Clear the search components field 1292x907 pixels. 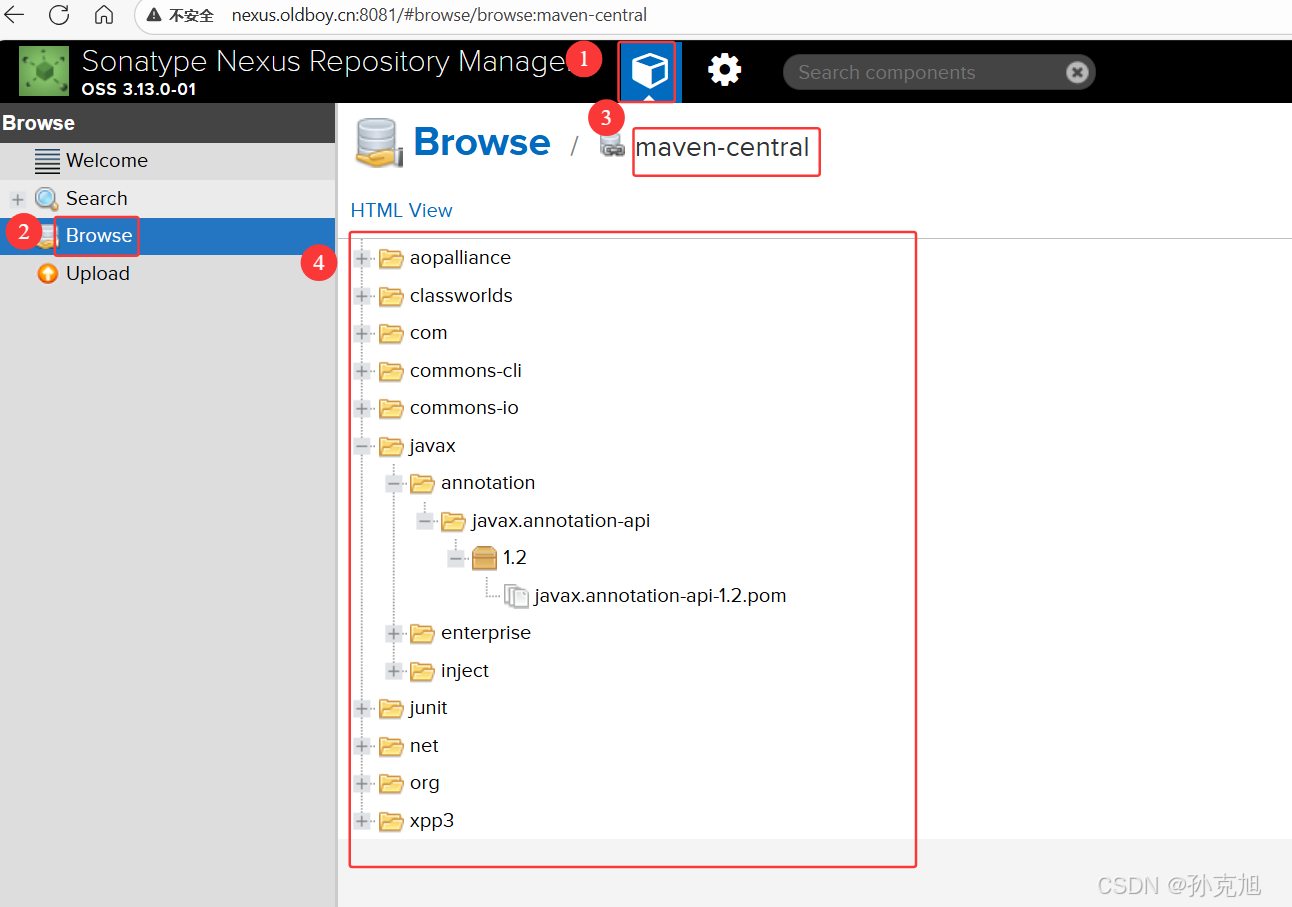(1076, 72)
